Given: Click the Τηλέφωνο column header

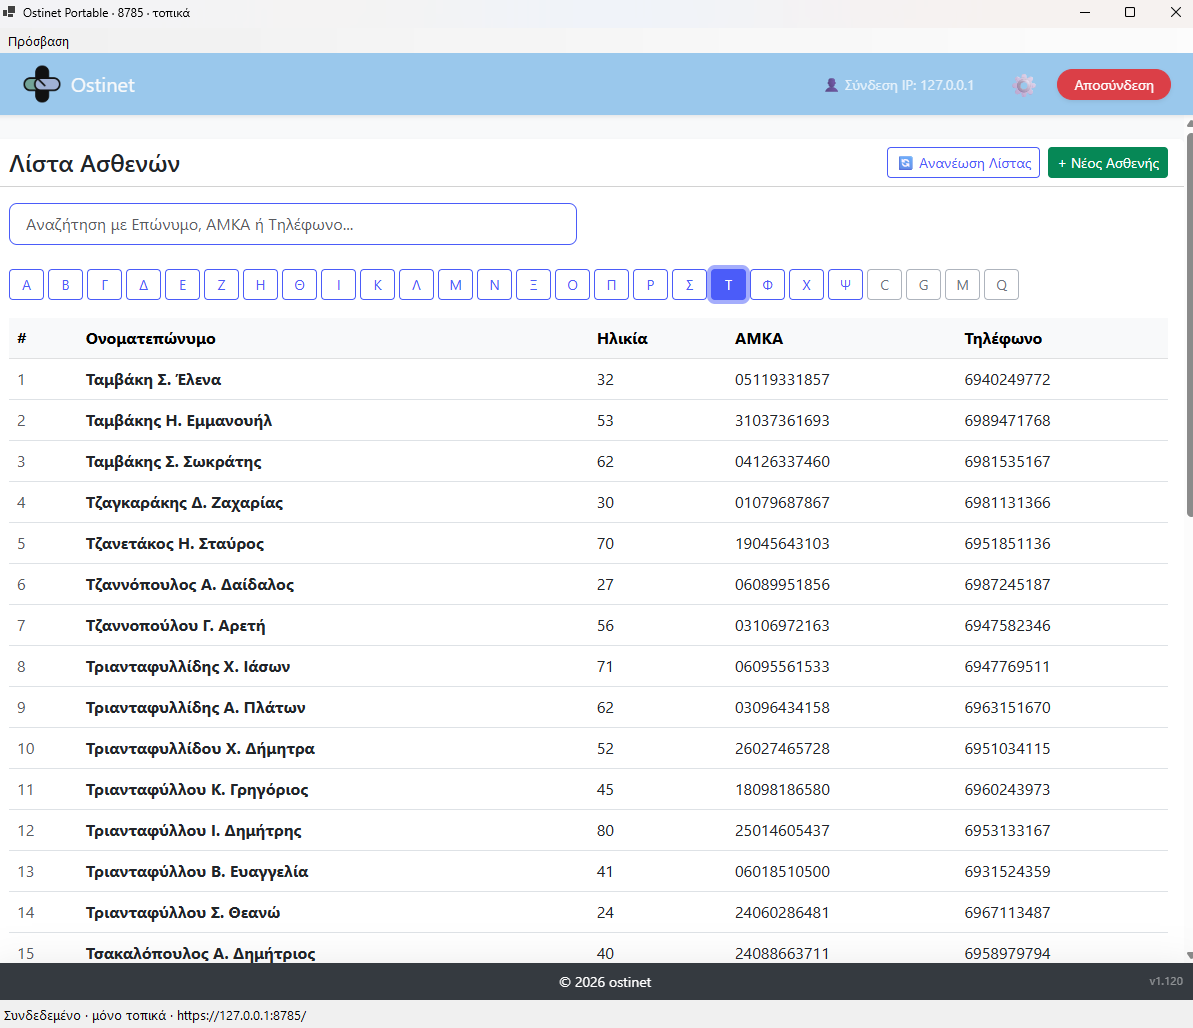Looking at the screenshot, I should [1003, 339].
